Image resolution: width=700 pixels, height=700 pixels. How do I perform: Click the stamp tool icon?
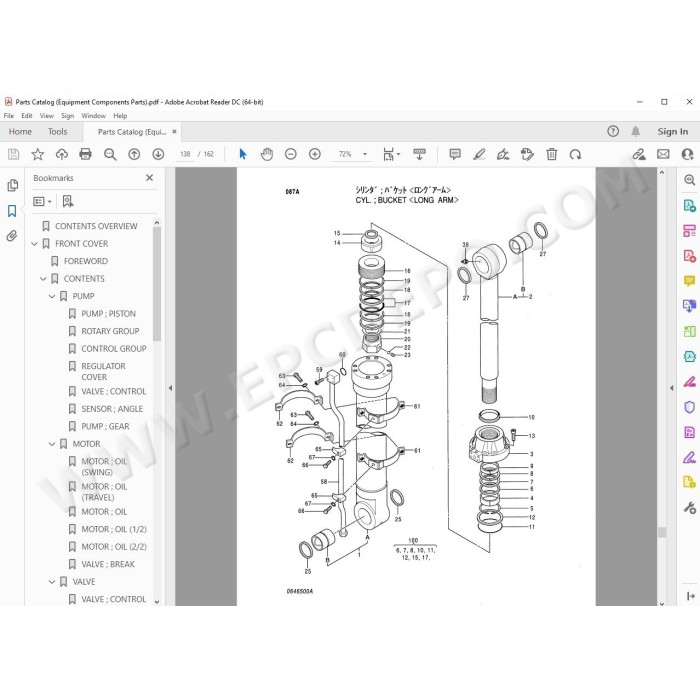pyautogui.click(x=527, y=154)
